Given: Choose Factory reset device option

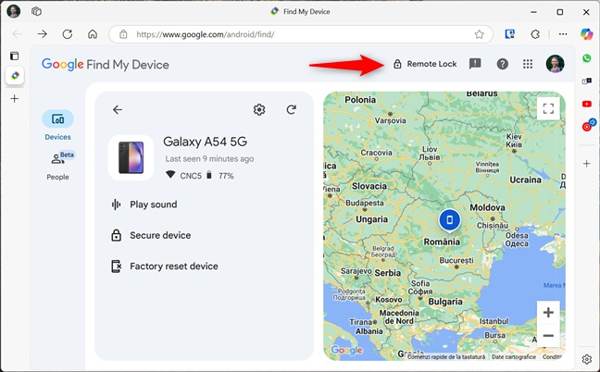Looking at the screenshot, I should (x=165, y=266).
